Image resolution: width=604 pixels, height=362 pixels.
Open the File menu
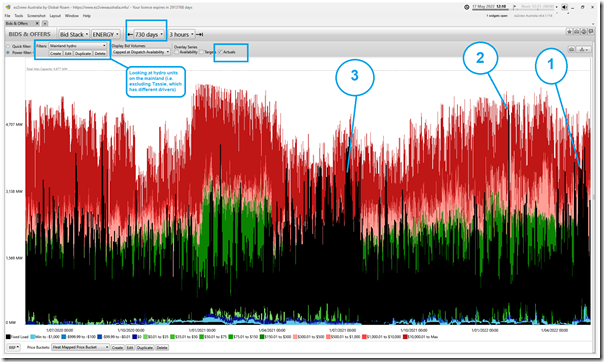pyautogui.click(x=7, y=16)
